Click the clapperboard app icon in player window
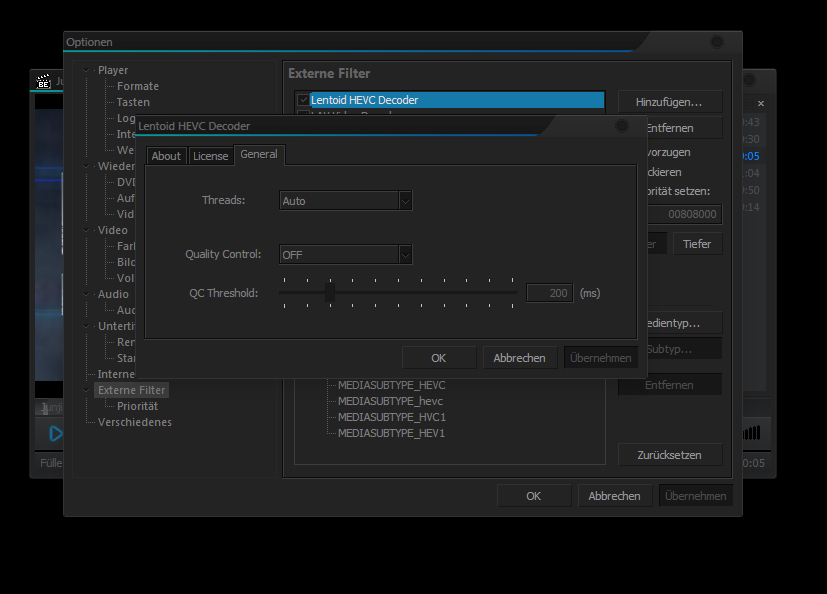The width and height of the screenshot is (827, 594). [x=43, y=82]
